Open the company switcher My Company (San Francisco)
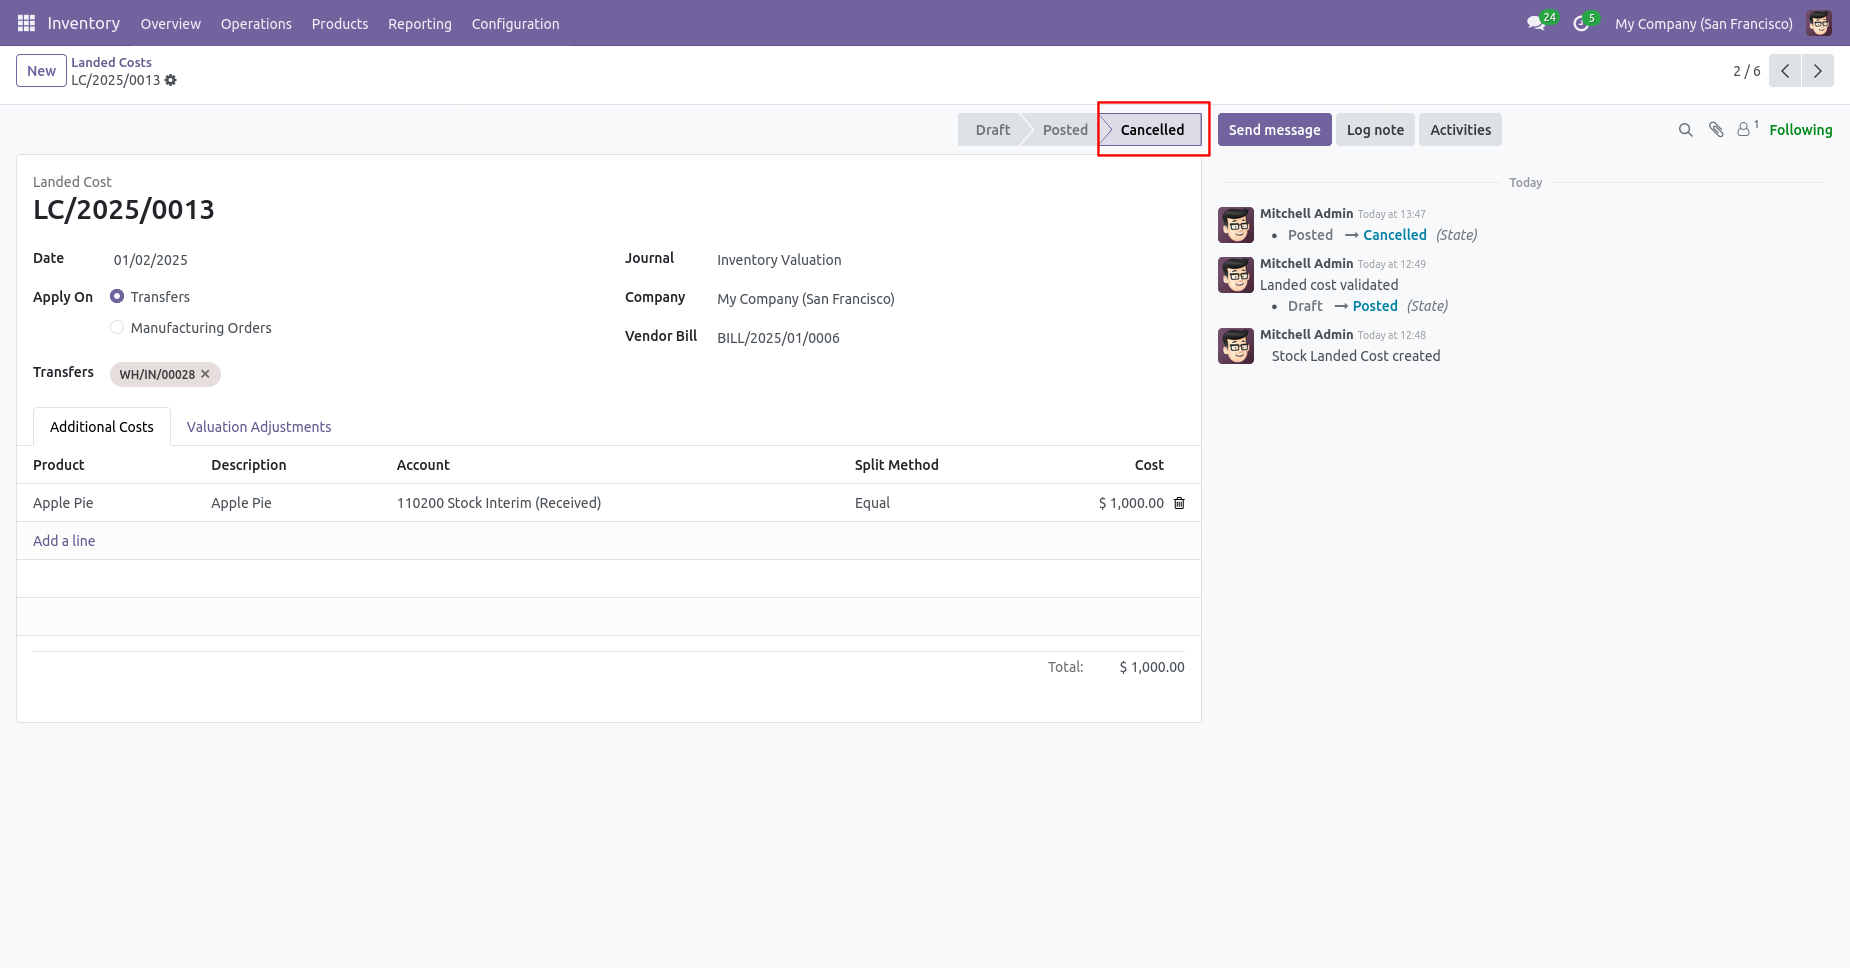Screen dimensions: 1850x968 (1703, 23)
